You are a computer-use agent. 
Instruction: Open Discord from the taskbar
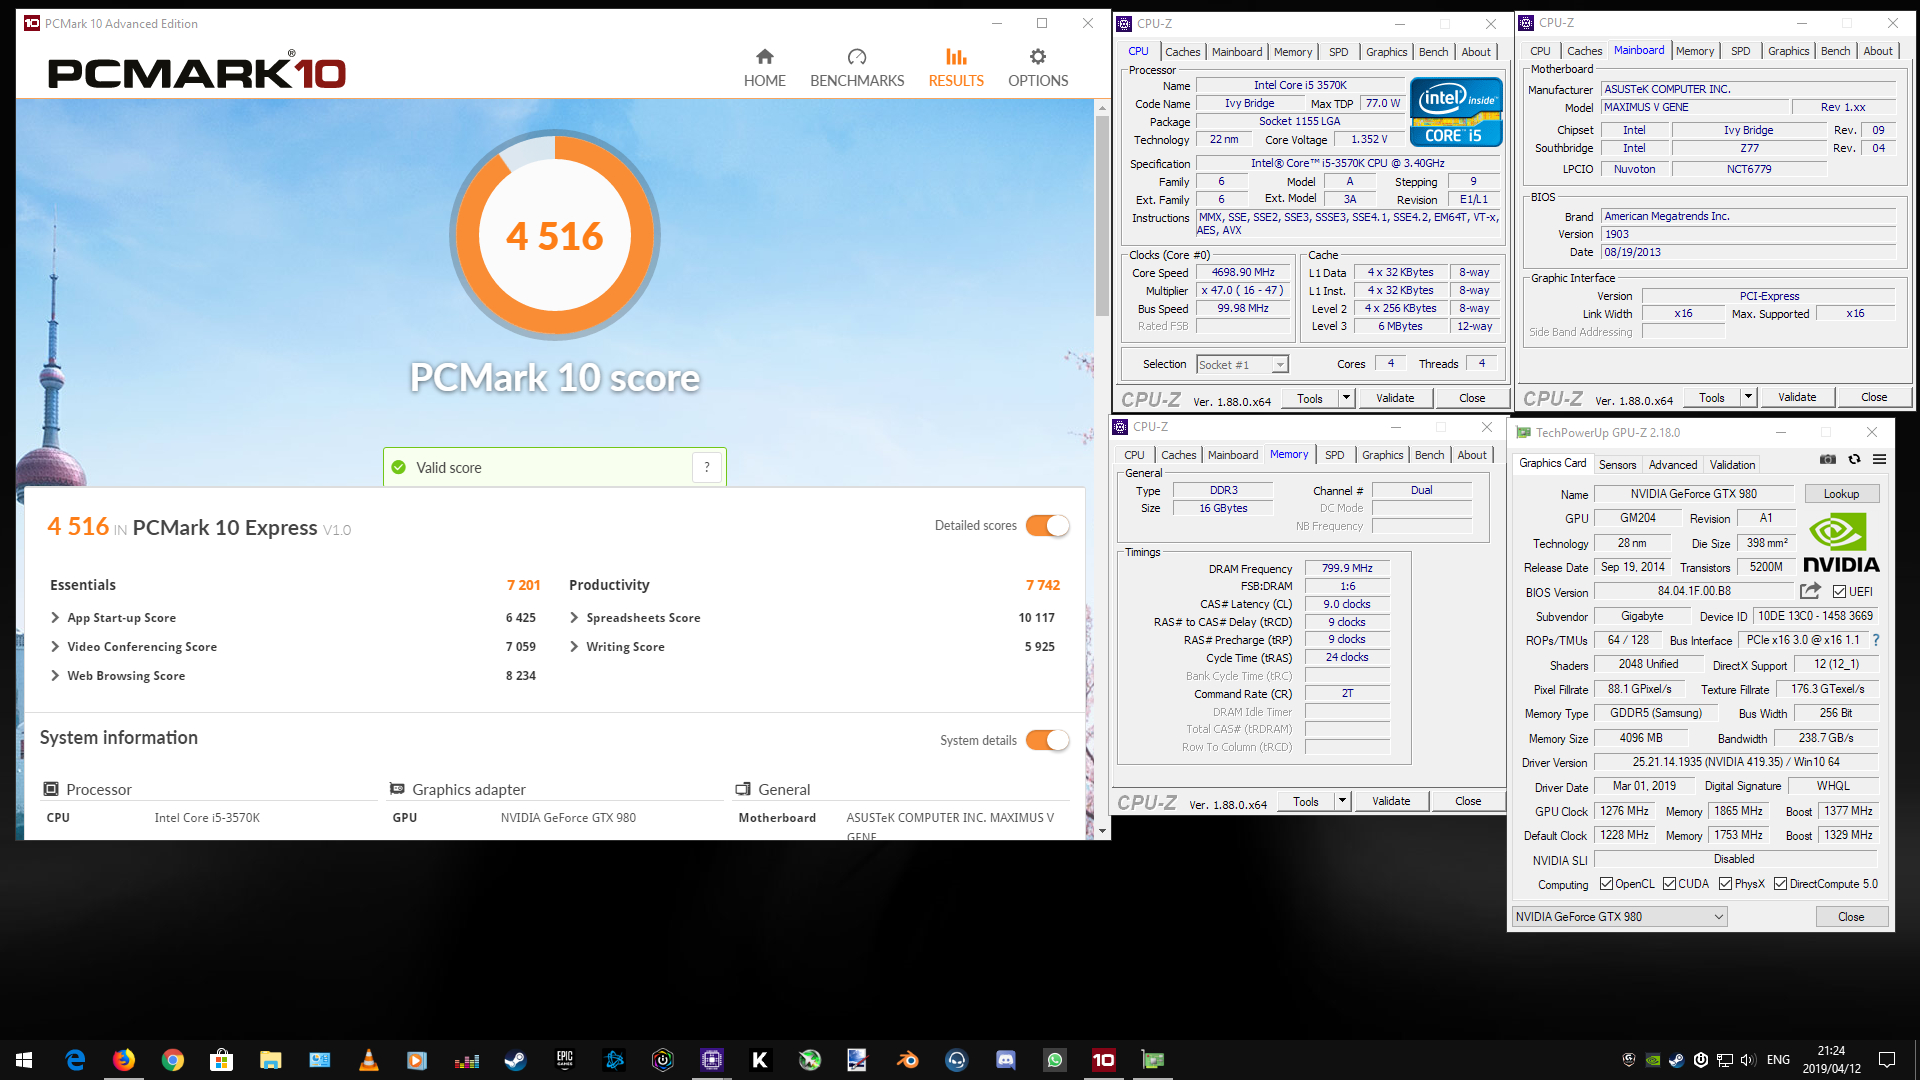click(1006, 1060)
